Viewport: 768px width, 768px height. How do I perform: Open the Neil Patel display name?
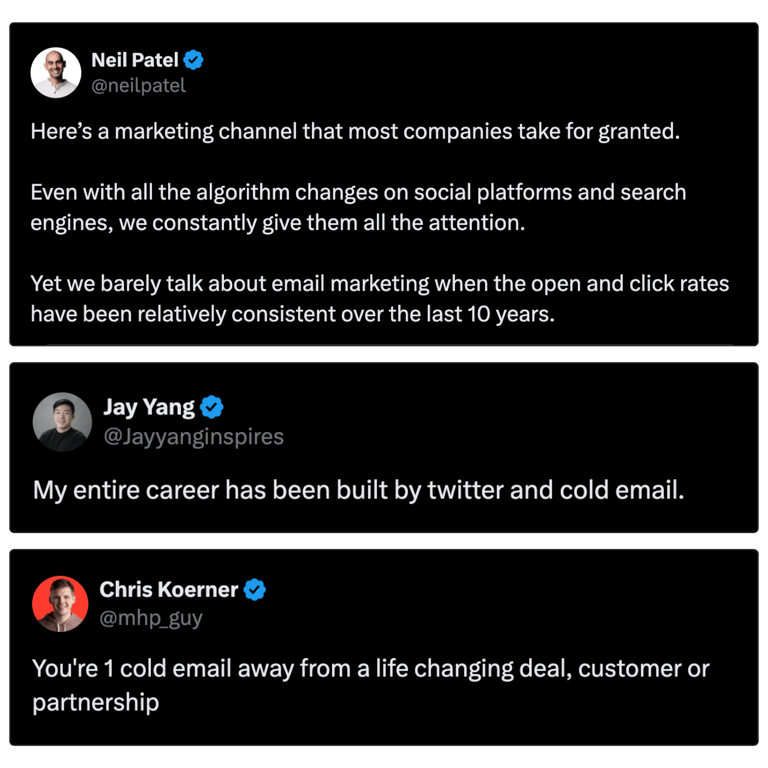(135, 60)
